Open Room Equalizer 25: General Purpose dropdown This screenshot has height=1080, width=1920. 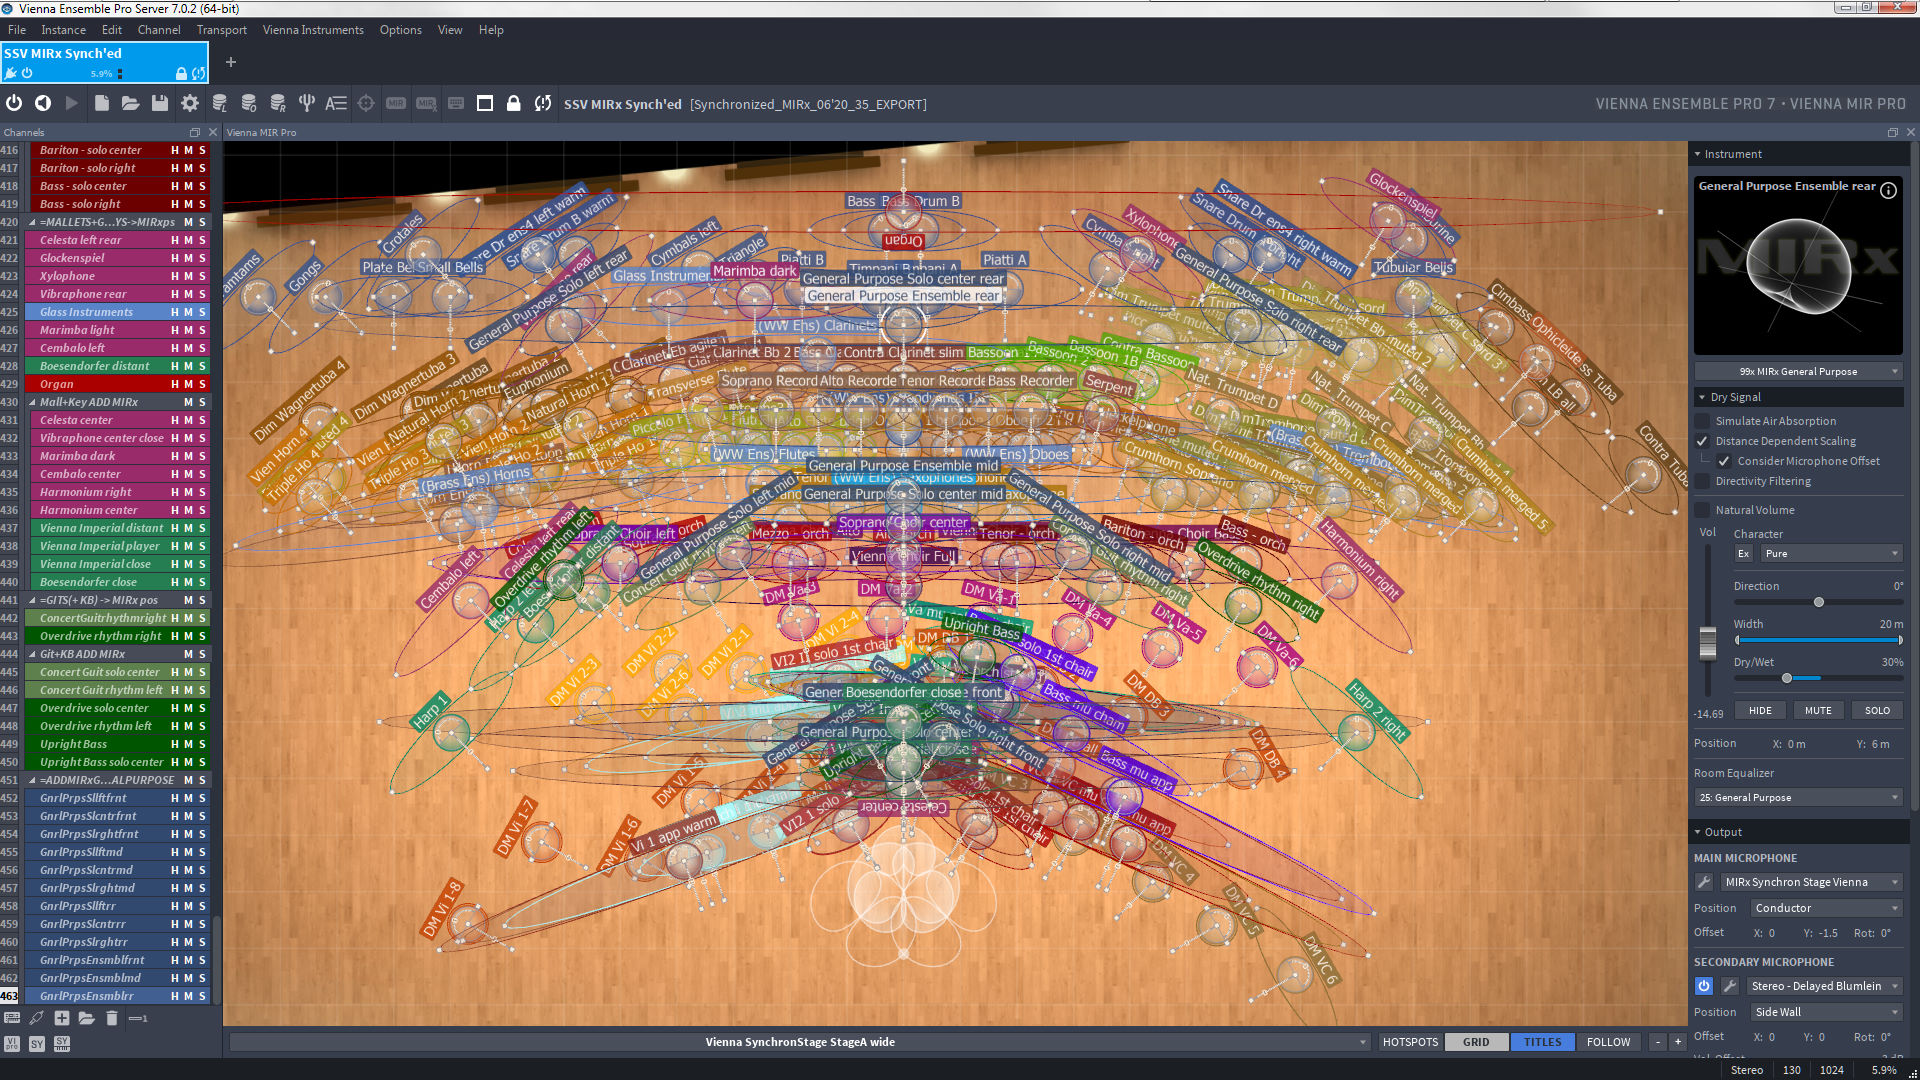(1798, 797)
